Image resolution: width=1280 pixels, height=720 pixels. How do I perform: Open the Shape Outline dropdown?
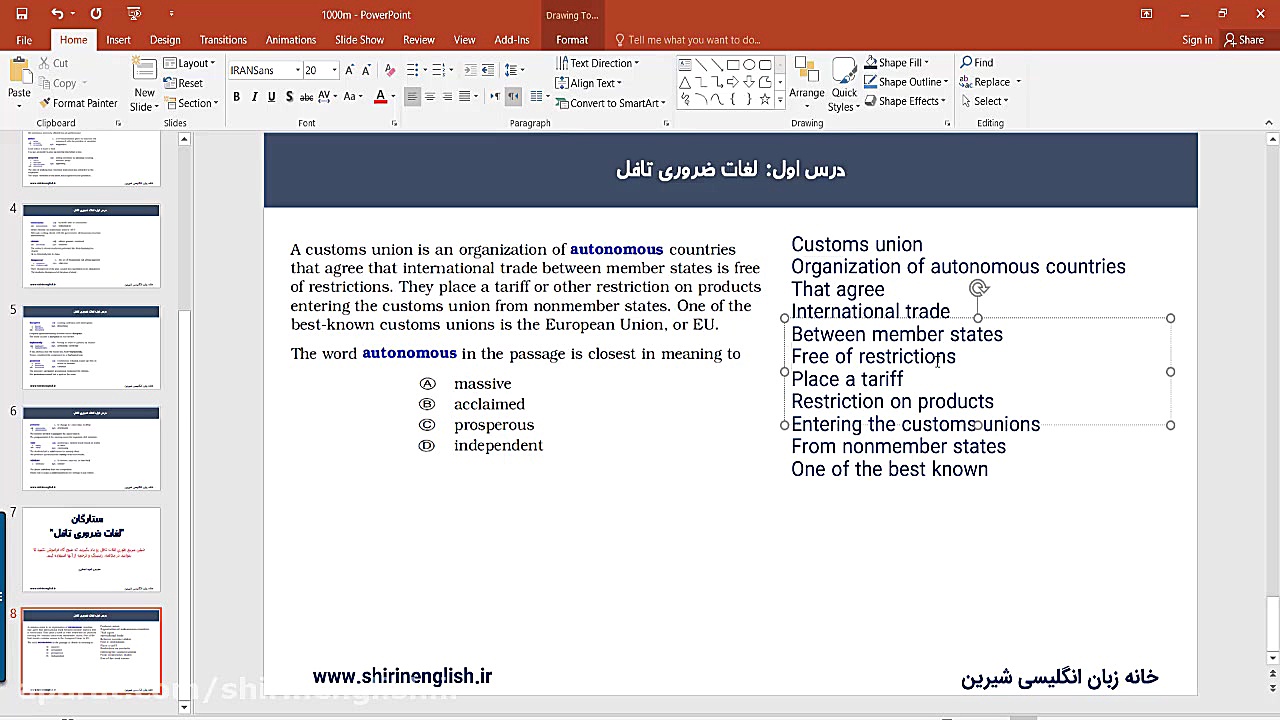pos(905,82)
